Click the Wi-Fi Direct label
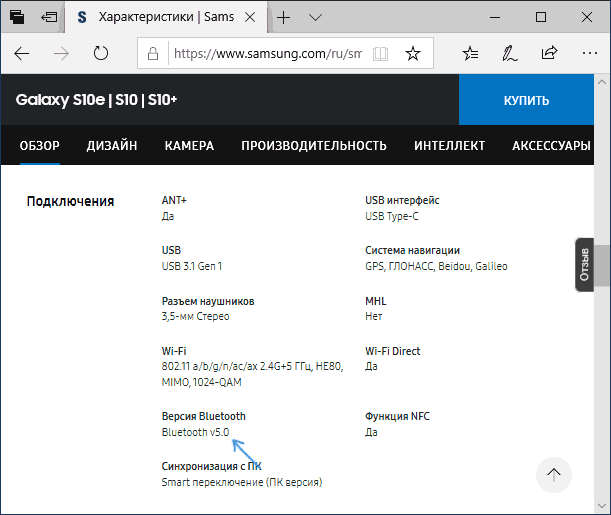Screen dimensions: 611x515 tap(392, 351)
